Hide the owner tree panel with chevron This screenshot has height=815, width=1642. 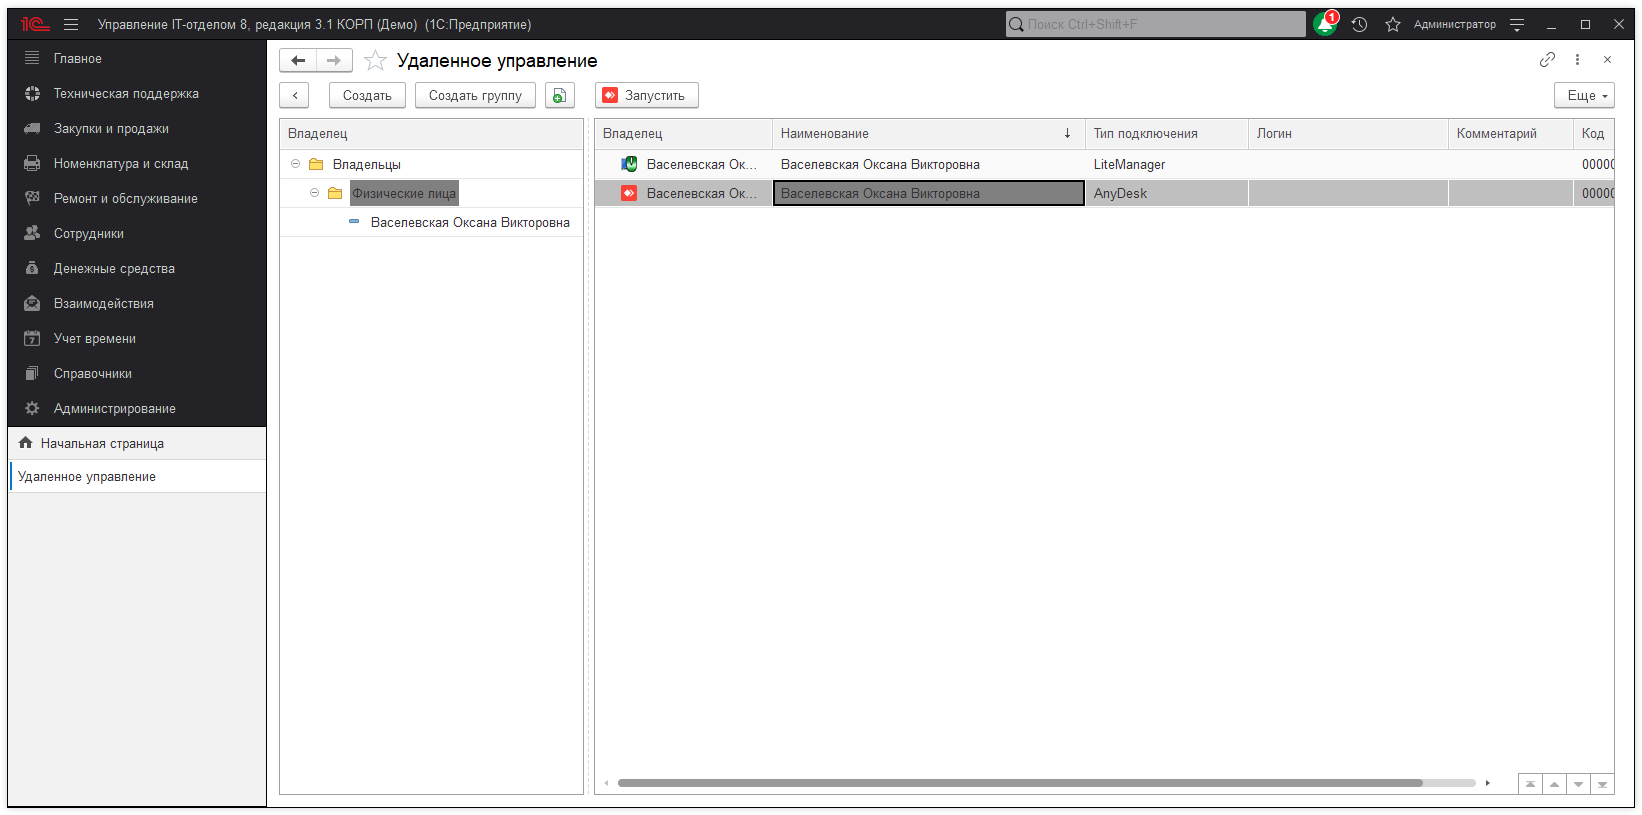tap(295, 95)
